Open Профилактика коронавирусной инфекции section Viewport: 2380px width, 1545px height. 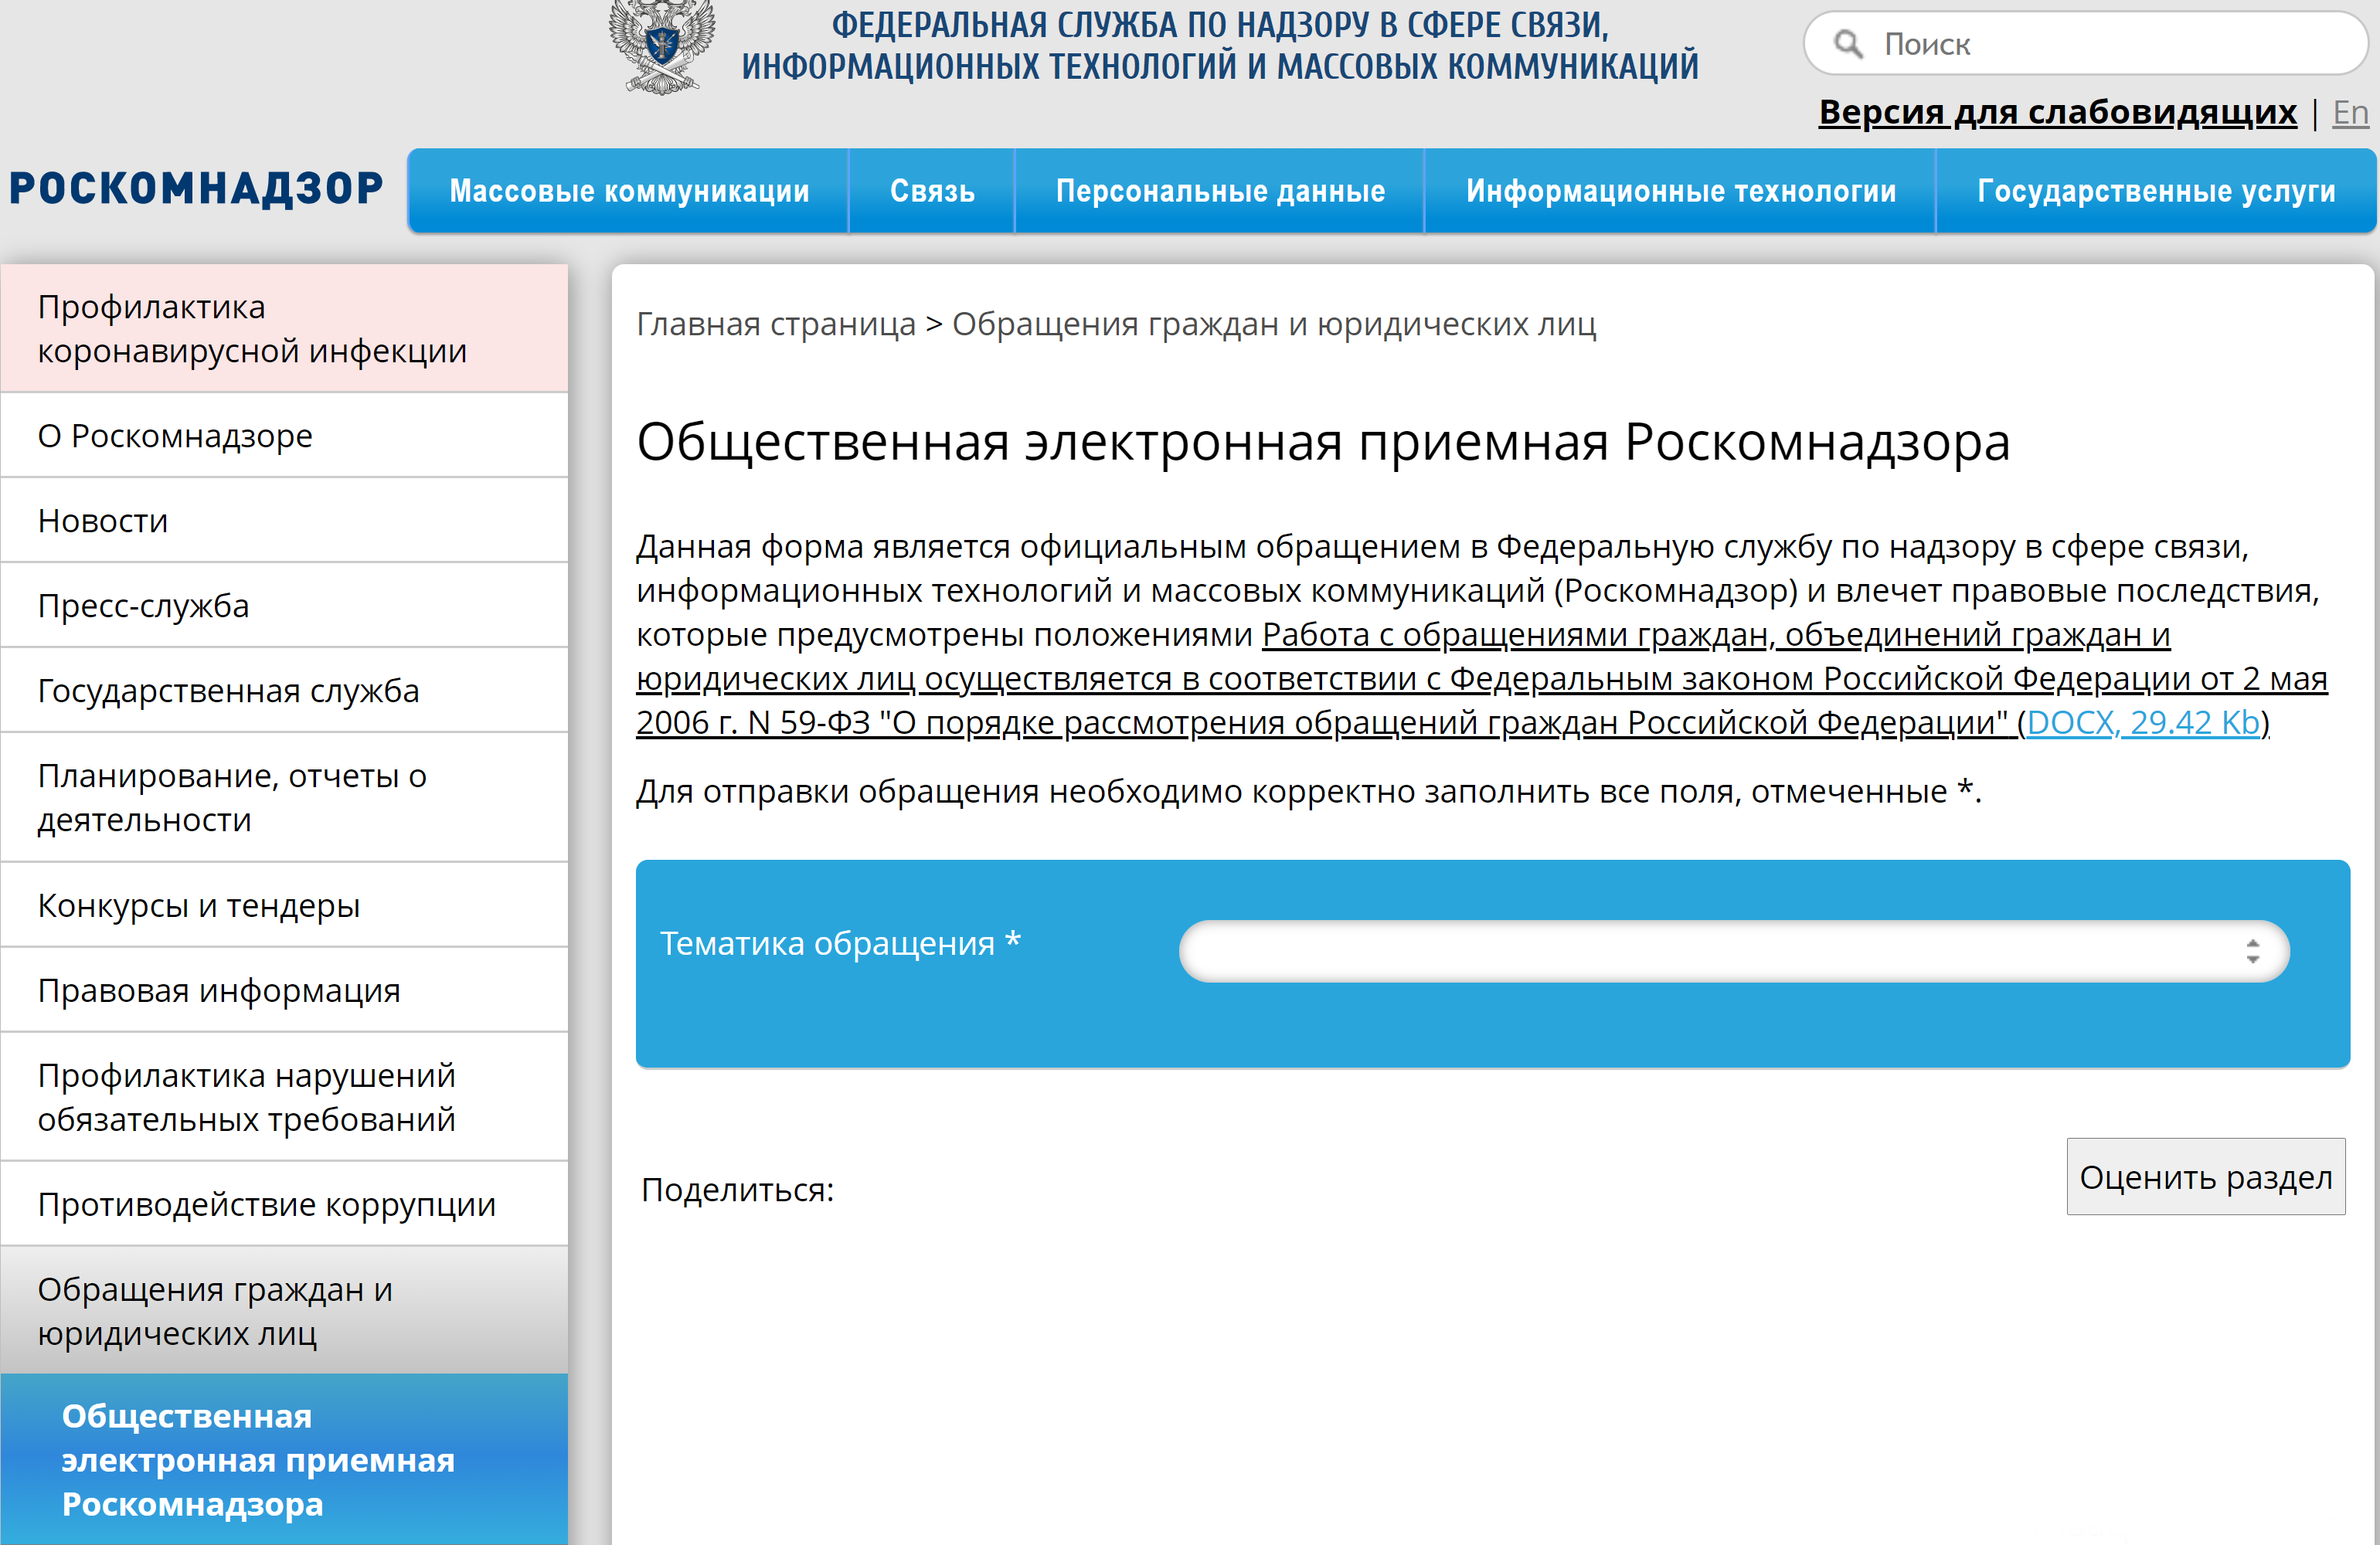point(285,328)
